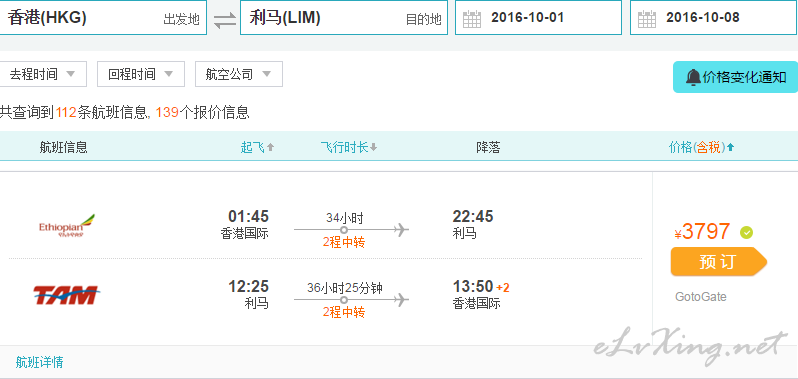Expand the 回程时间 filter dropdown
Viewport: 798px width, 379px height.
point(141,74)
